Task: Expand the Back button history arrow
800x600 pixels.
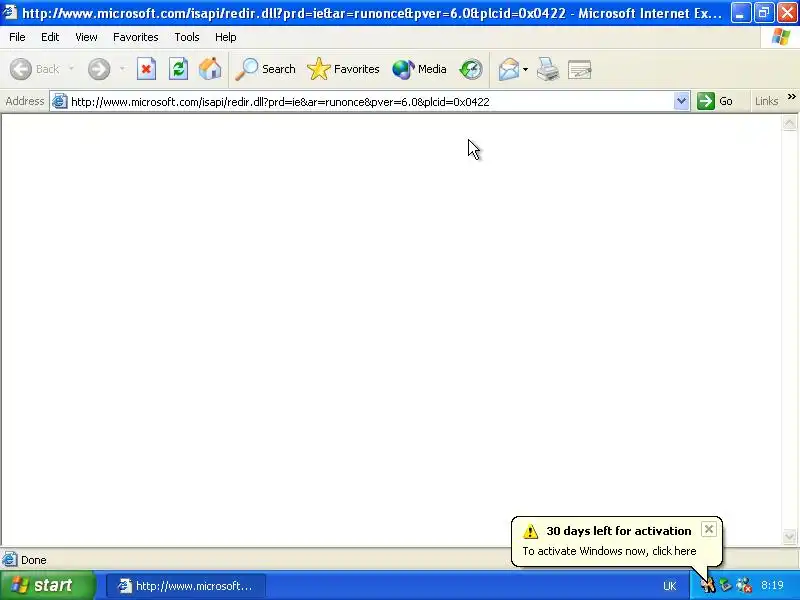Action: point(71,69)
